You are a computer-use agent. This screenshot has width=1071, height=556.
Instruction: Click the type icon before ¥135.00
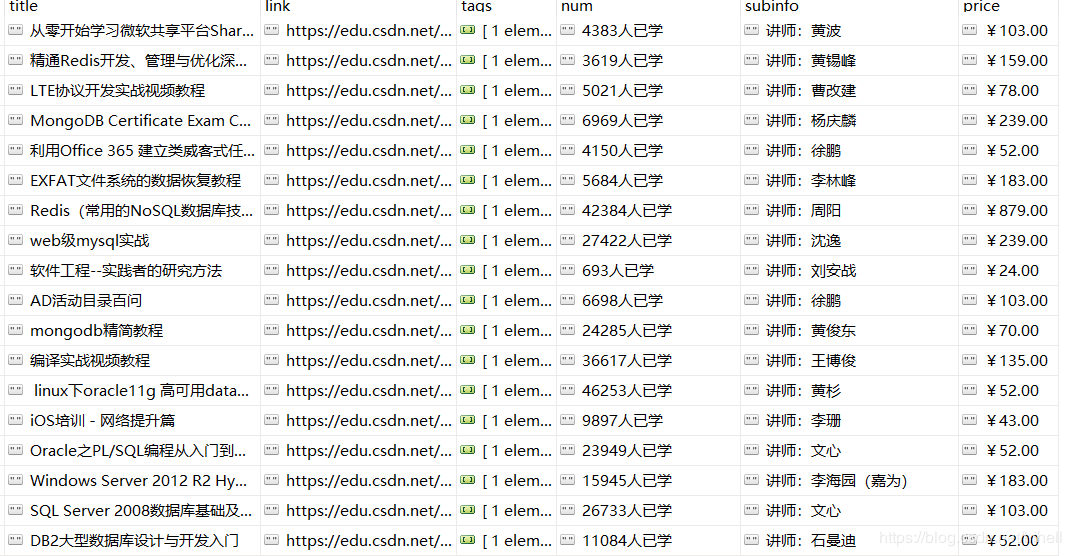[x=969, y=361]
